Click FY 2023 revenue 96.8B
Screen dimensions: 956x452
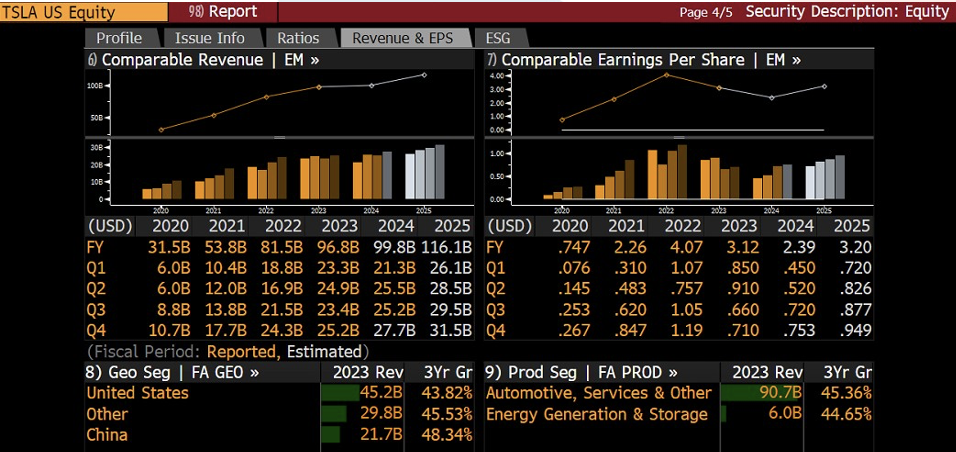tap(337, 248)
